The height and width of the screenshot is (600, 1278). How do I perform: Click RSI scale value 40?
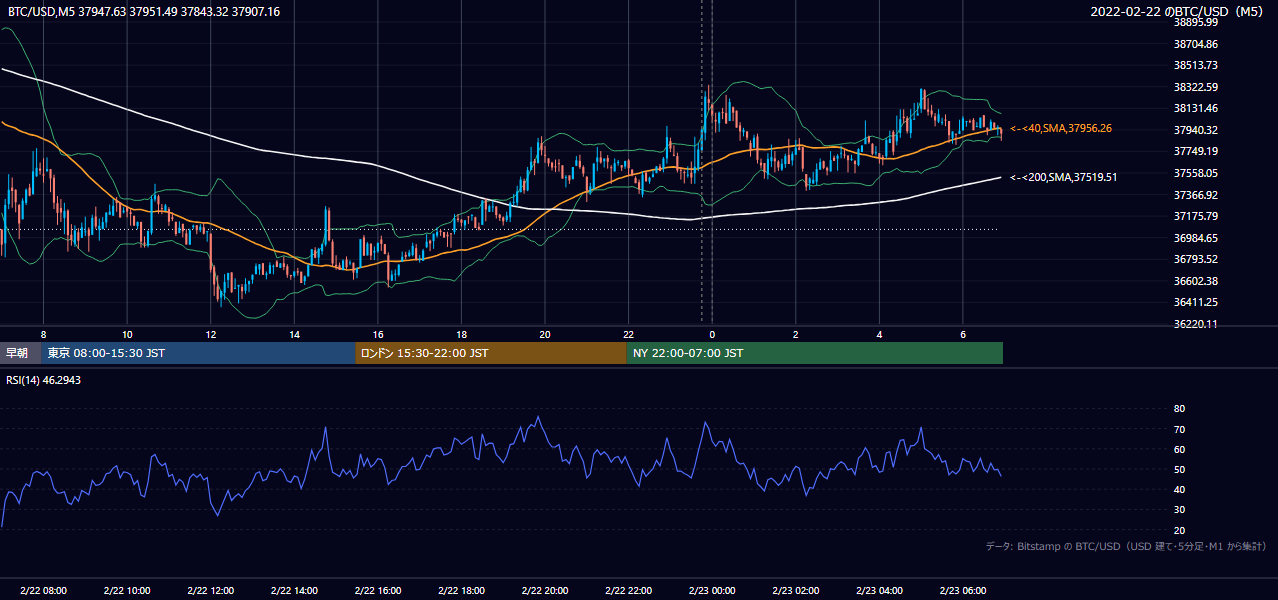click(1179, 489)
